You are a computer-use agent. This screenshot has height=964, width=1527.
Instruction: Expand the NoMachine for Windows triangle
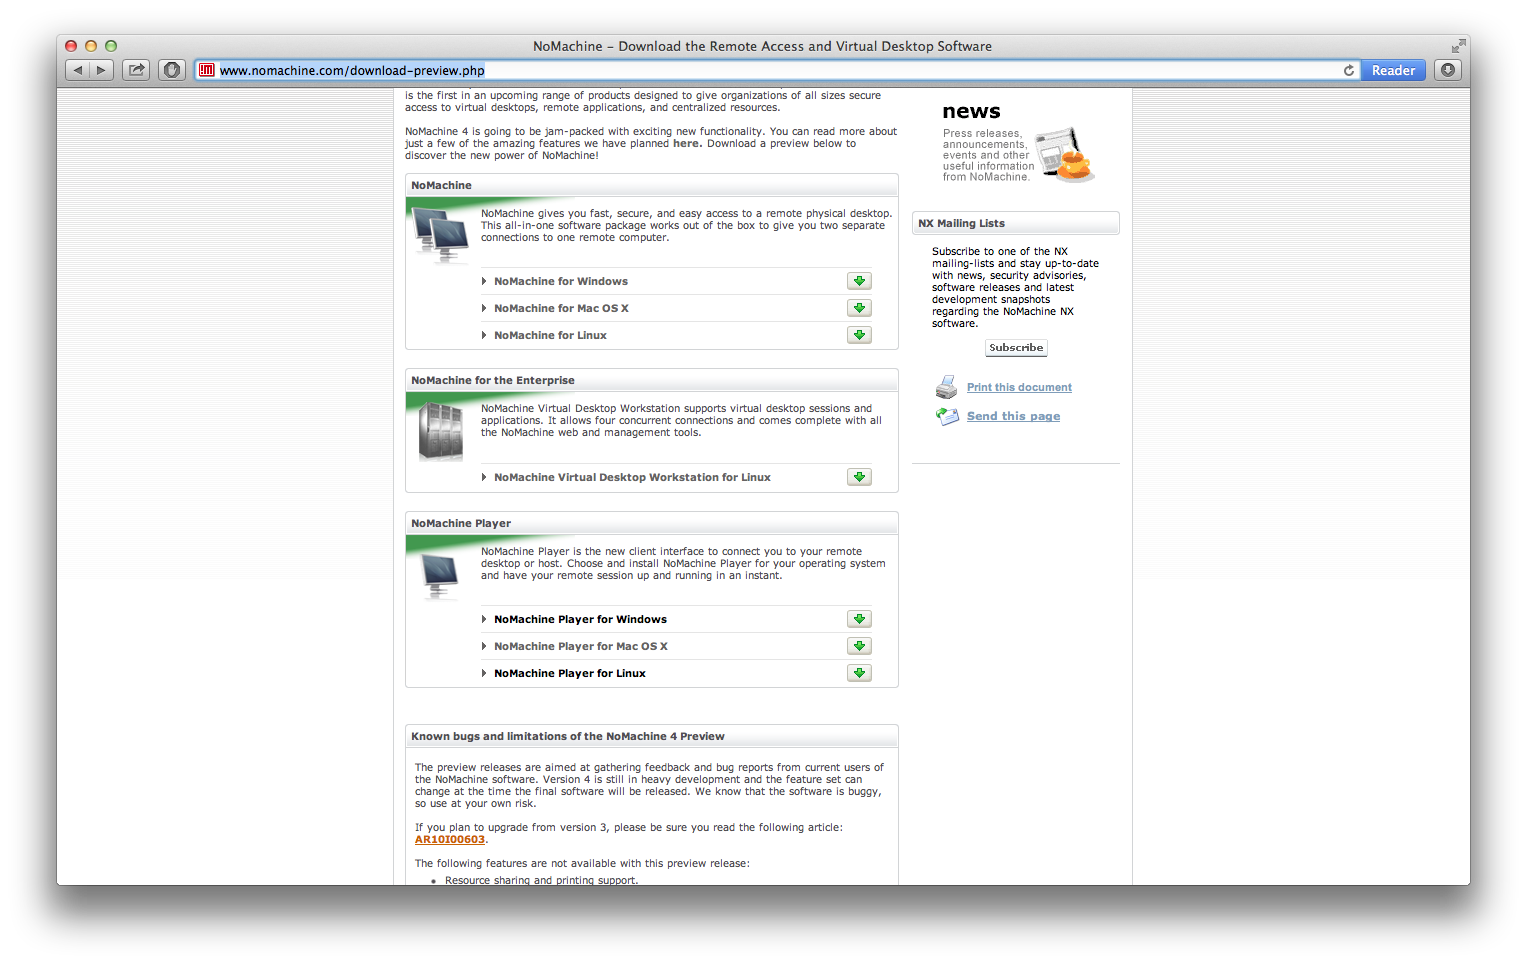484,281
